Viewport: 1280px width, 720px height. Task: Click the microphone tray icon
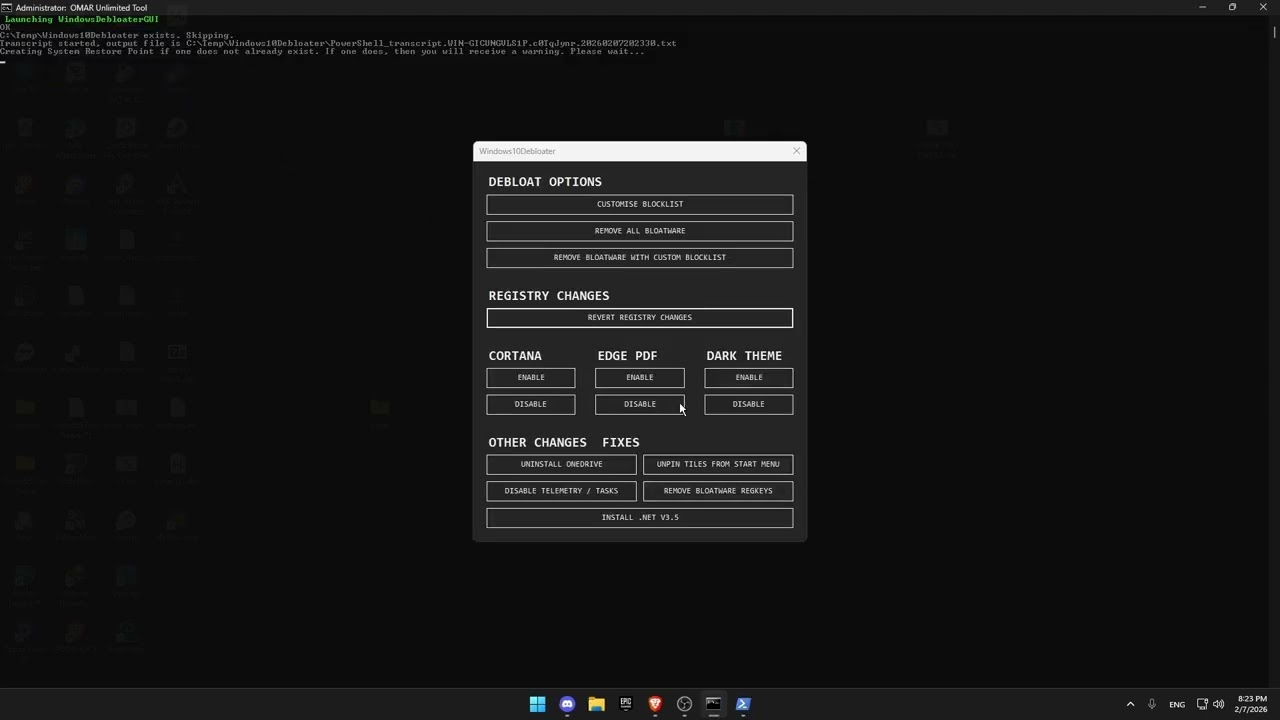pos(1152,704)
